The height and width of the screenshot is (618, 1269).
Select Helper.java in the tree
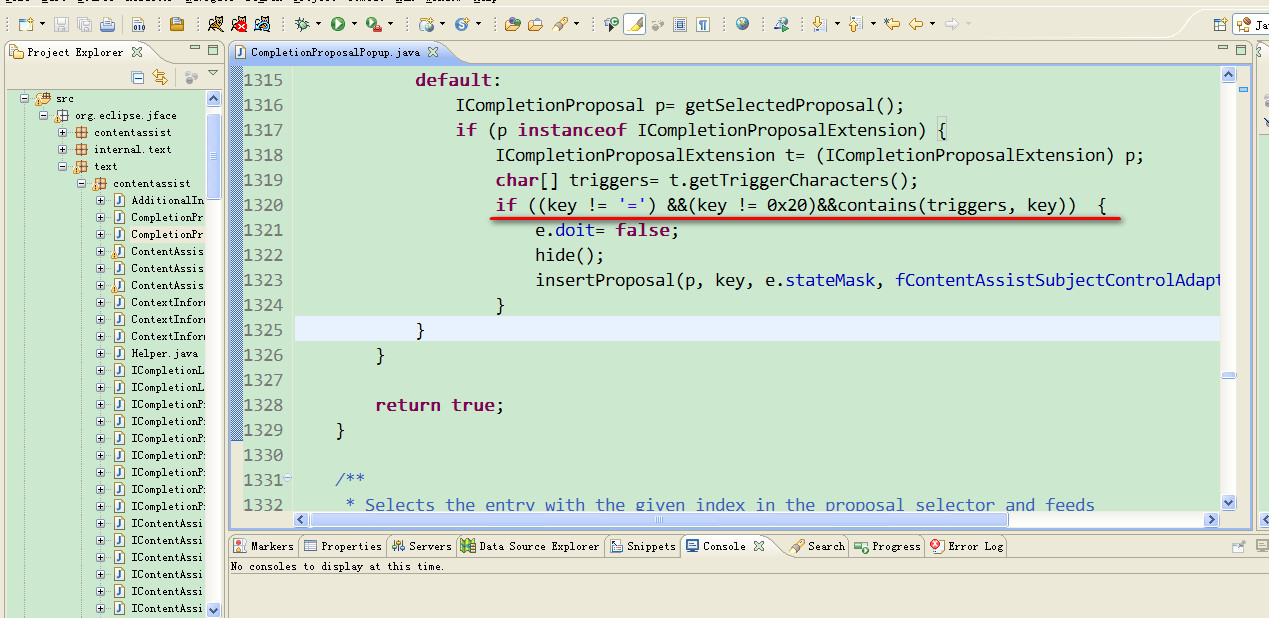[x=164, y=354]
